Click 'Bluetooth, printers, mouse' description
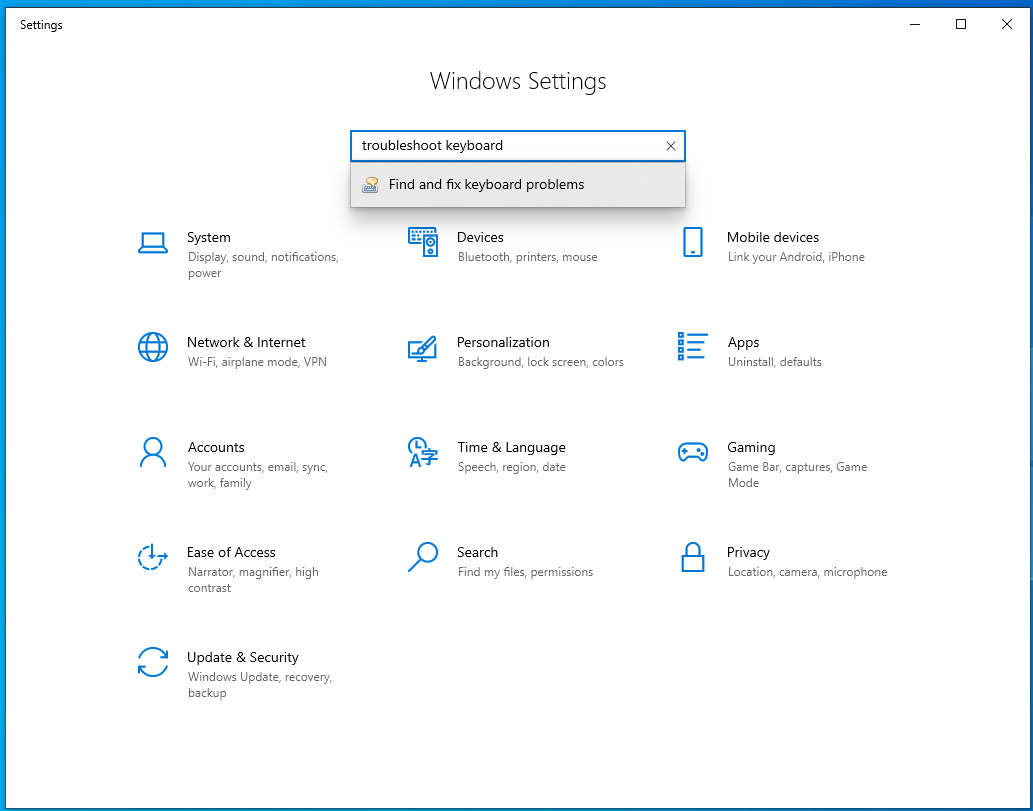1033x811 pixels. point(528,257)
